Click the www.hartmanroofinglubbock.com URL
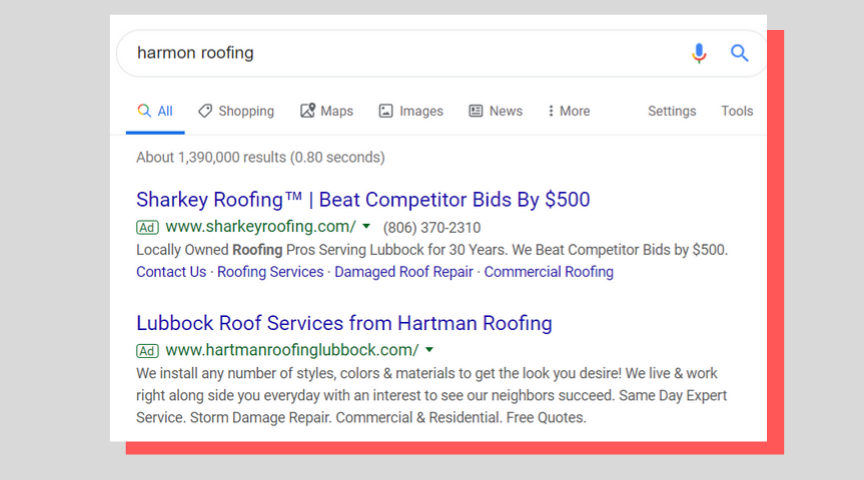Screen dimensions: 864x480 click(x=292, y=350)
